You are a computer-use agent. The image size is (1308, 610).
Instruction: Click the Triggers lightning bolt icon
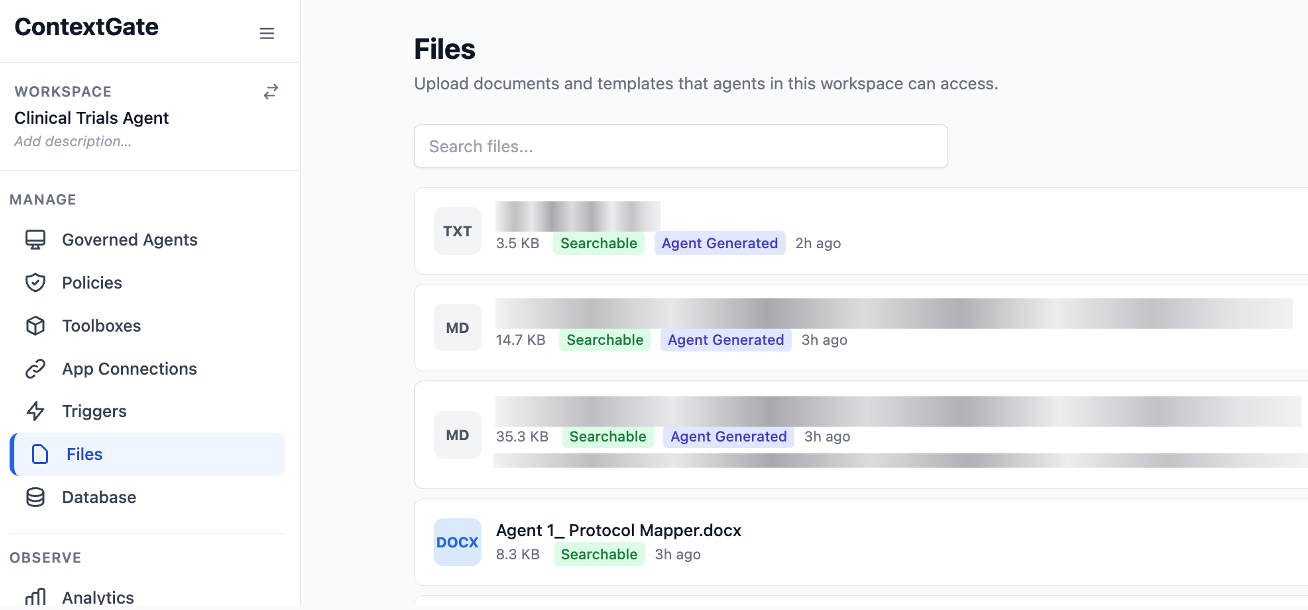coord(36,411)
